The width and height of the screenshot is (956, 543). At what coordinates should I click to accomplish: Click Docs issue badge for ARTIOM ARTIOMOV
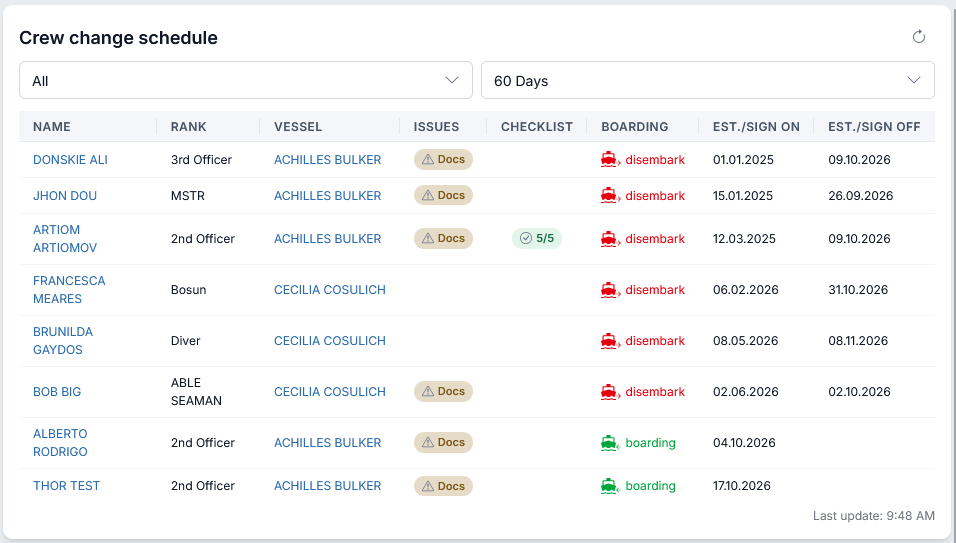[443, 238]
